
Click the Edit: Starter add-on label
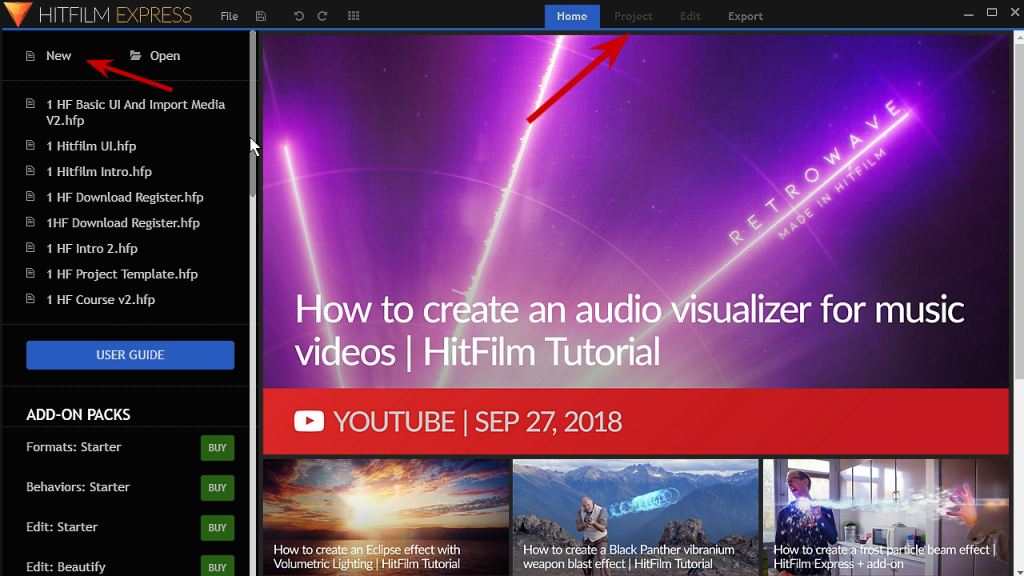tap(62, 527)
